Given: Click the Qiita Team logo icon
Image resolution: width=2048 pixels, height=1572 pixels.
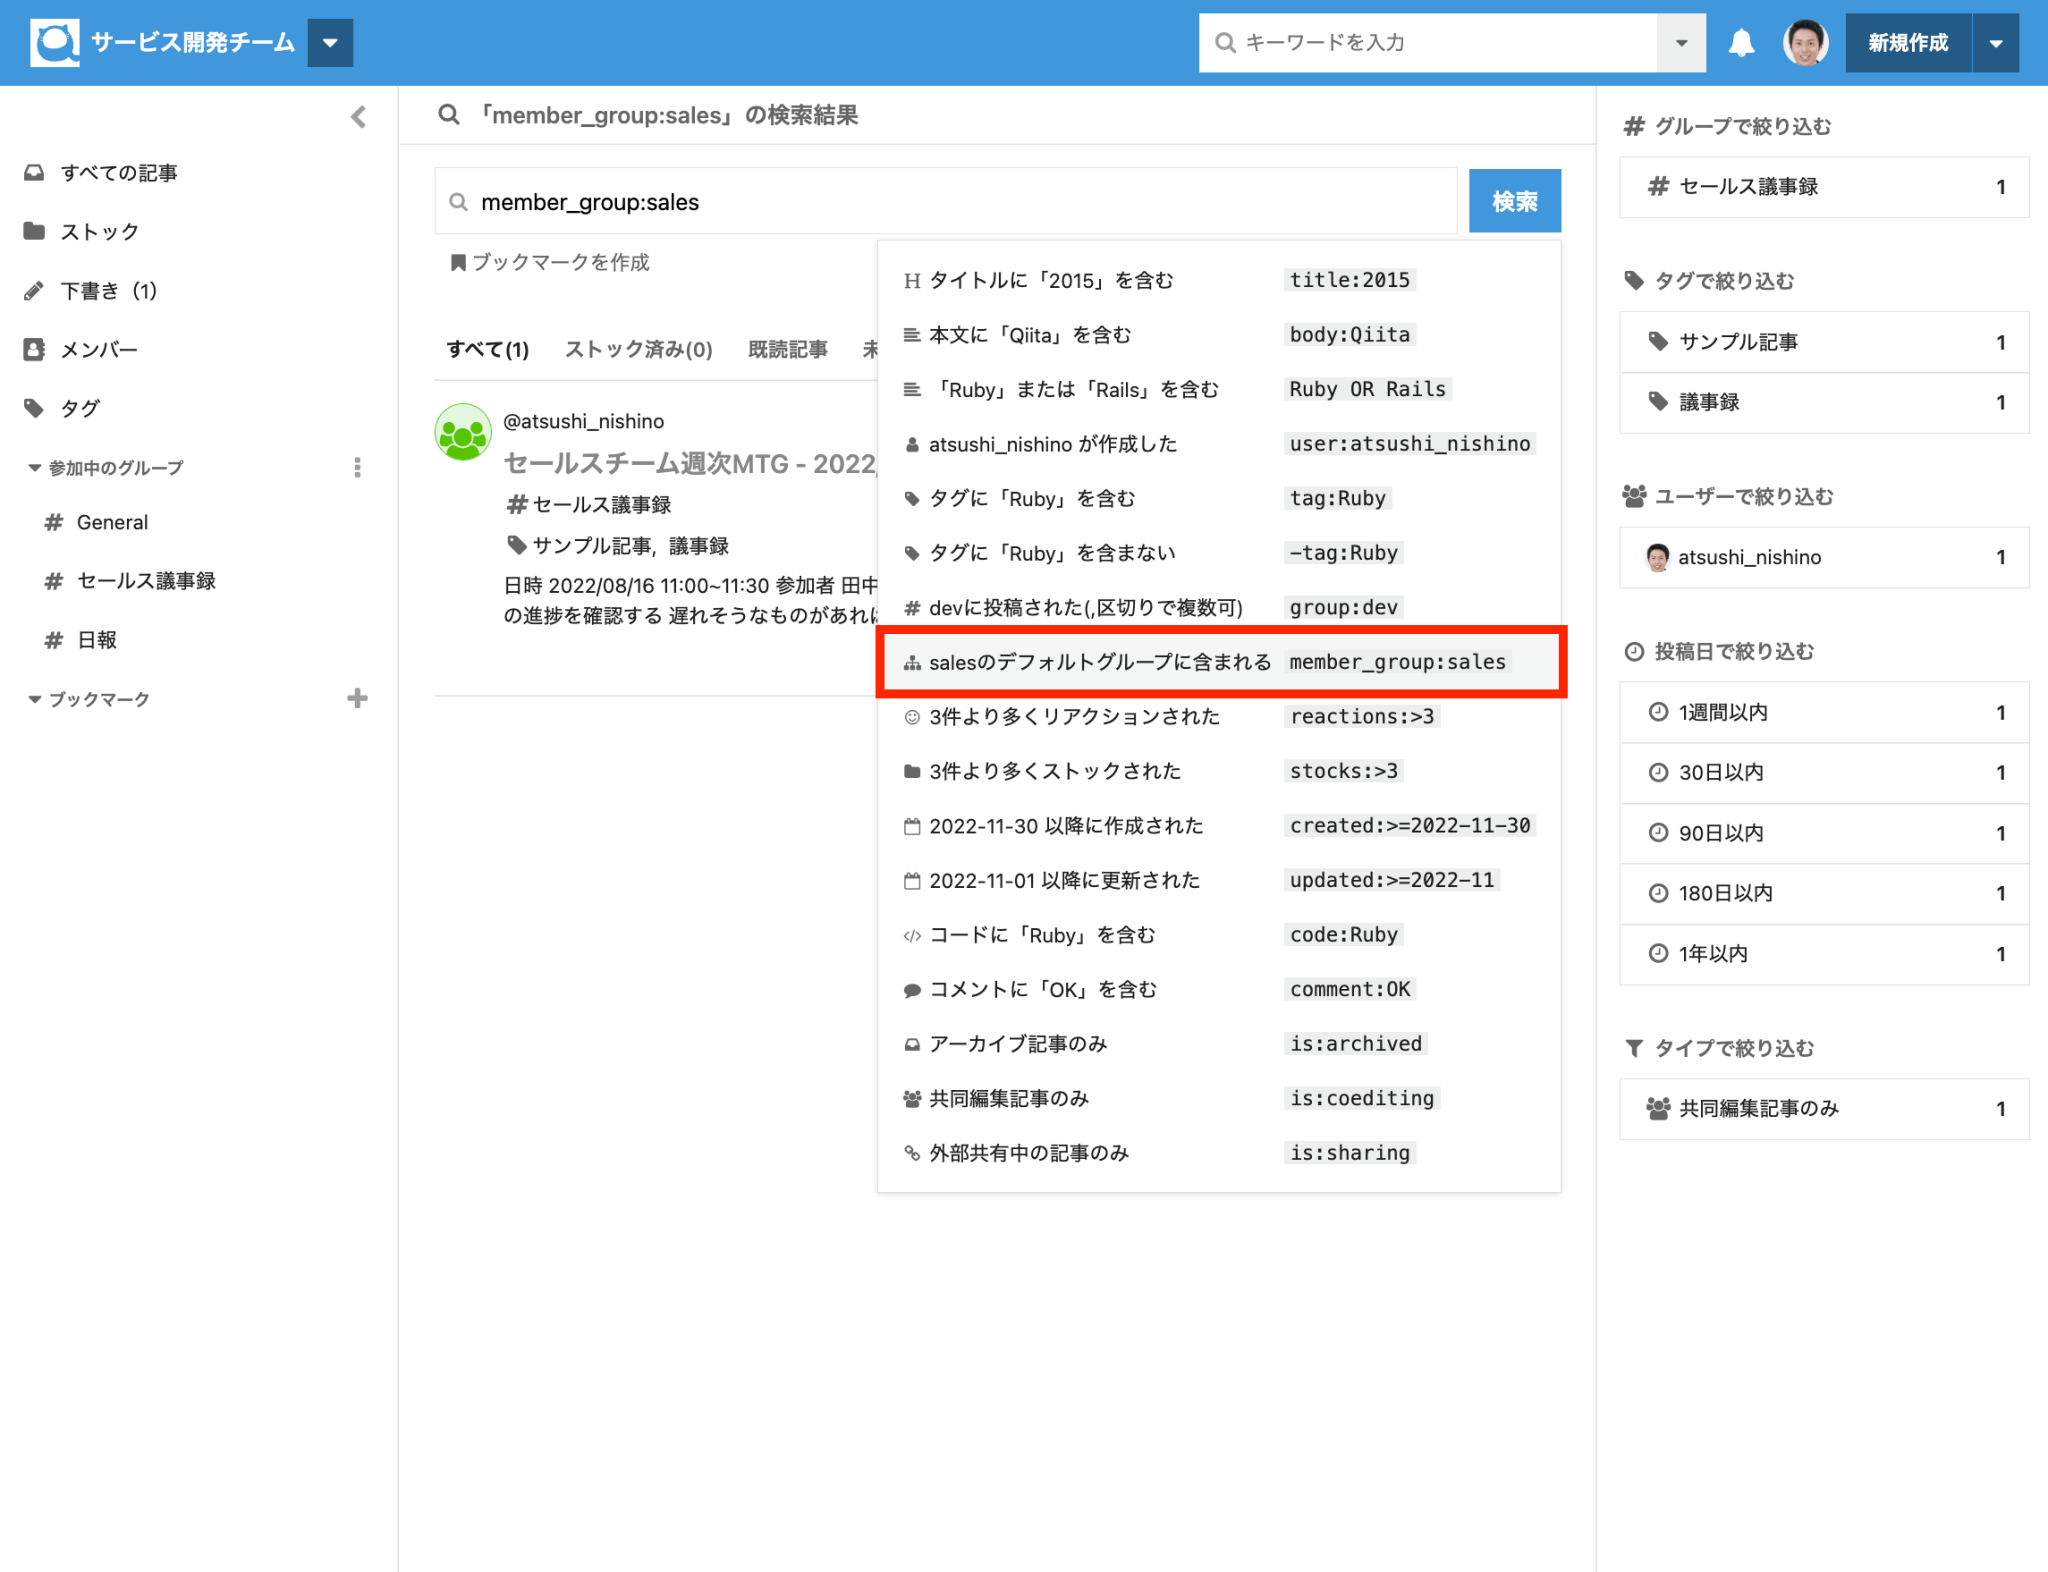Looking at the screenshot, I should click(54, 43).
